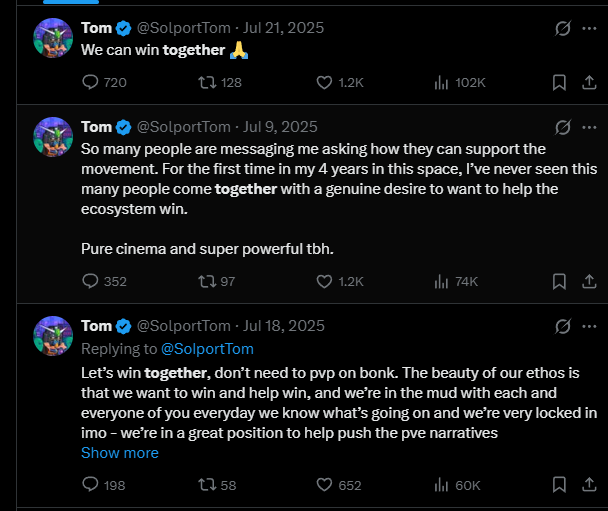Expand the Jul 18 tweet with Show more
The width and height of the screenshot is (608, 511).
point(120,453)
